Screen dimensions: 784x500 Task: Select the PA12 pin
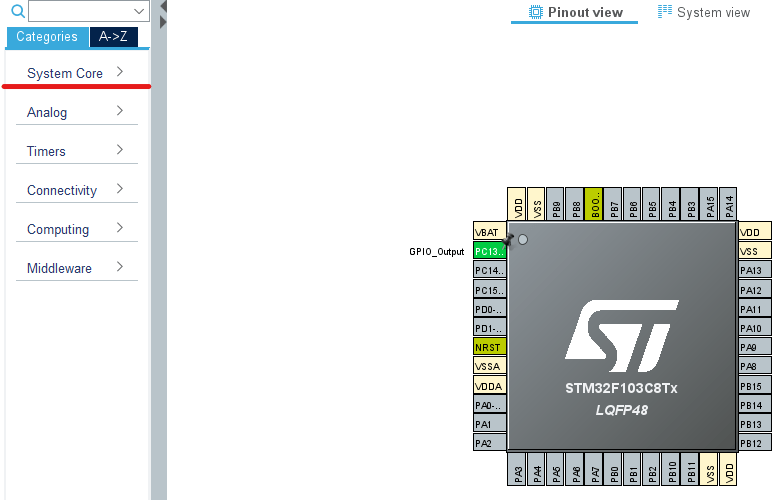tap(755, 290)
